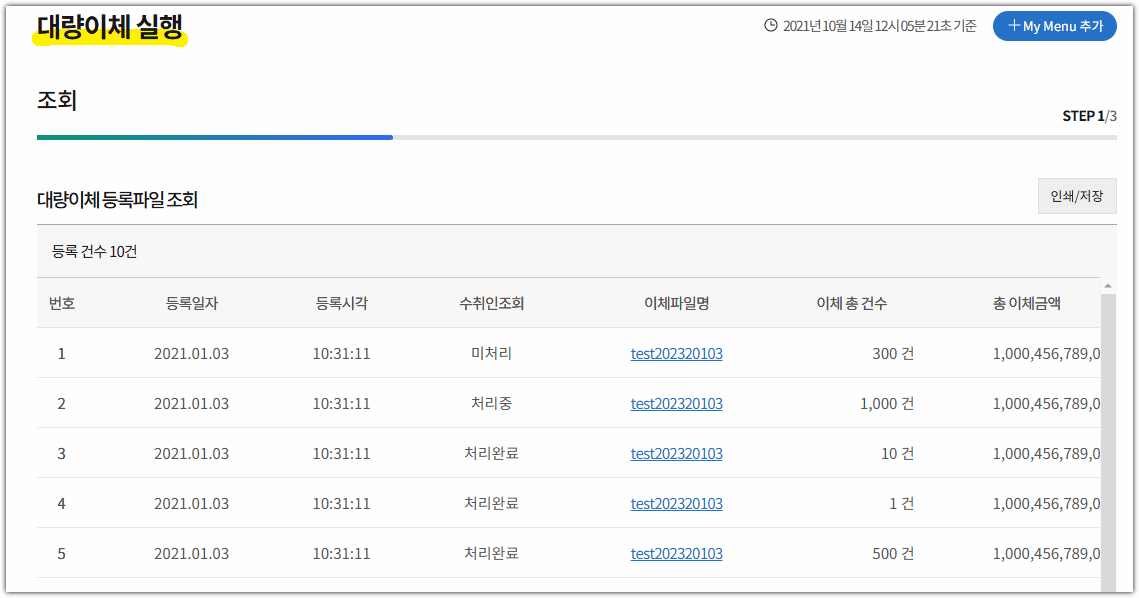Click the plus icon inside My Menu button

1015,26
